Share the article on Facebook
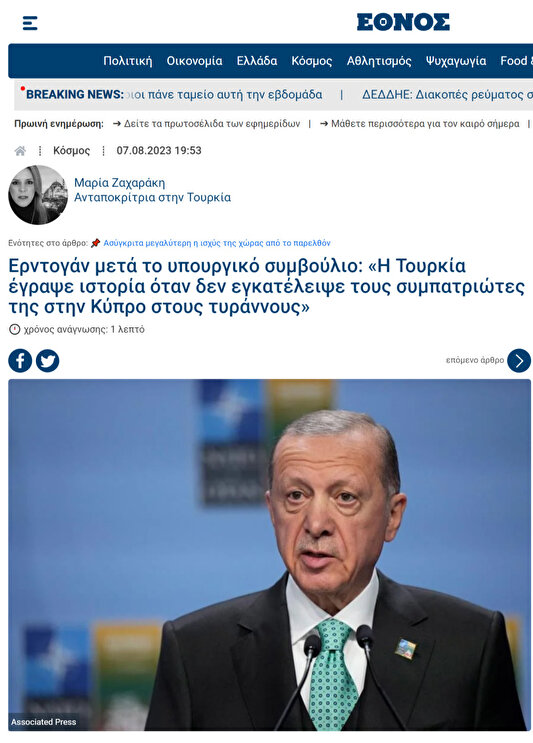 pos(20,361)
